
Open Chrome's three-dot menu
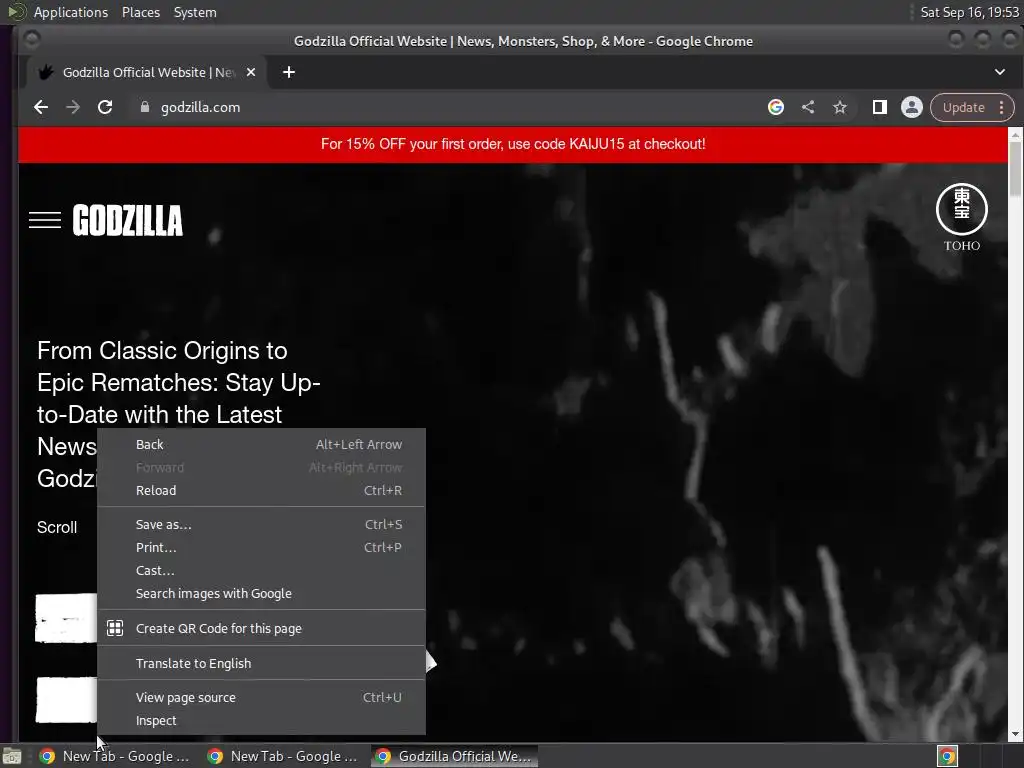pyautogui.click(x=1002, y=108)
